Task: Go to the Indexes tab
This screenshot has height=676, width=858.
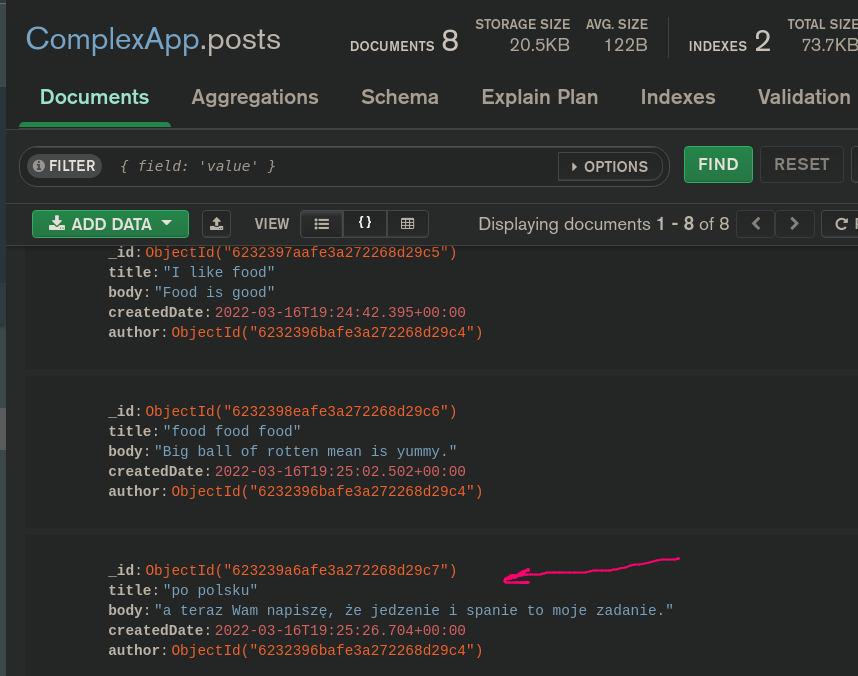Action: click(678, 97)
